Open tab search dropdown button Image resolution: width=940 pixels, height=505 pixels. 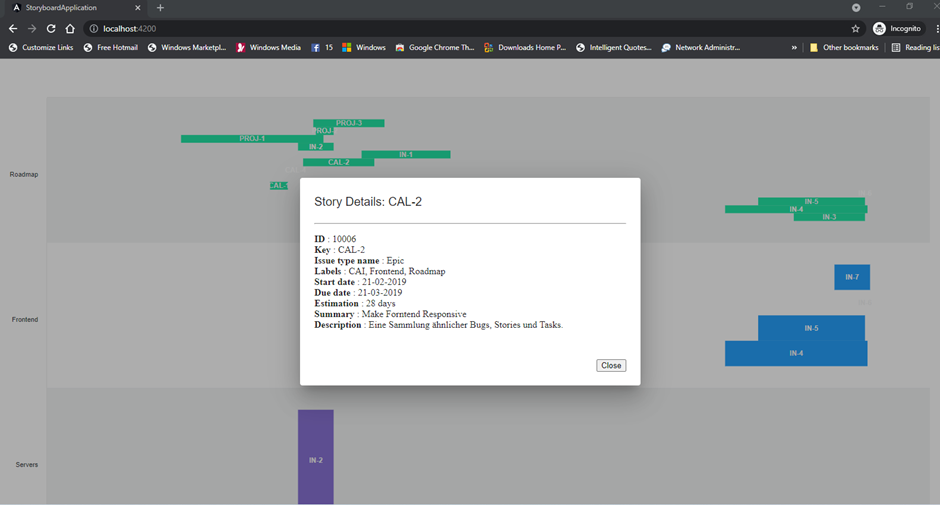click(856, 8)
